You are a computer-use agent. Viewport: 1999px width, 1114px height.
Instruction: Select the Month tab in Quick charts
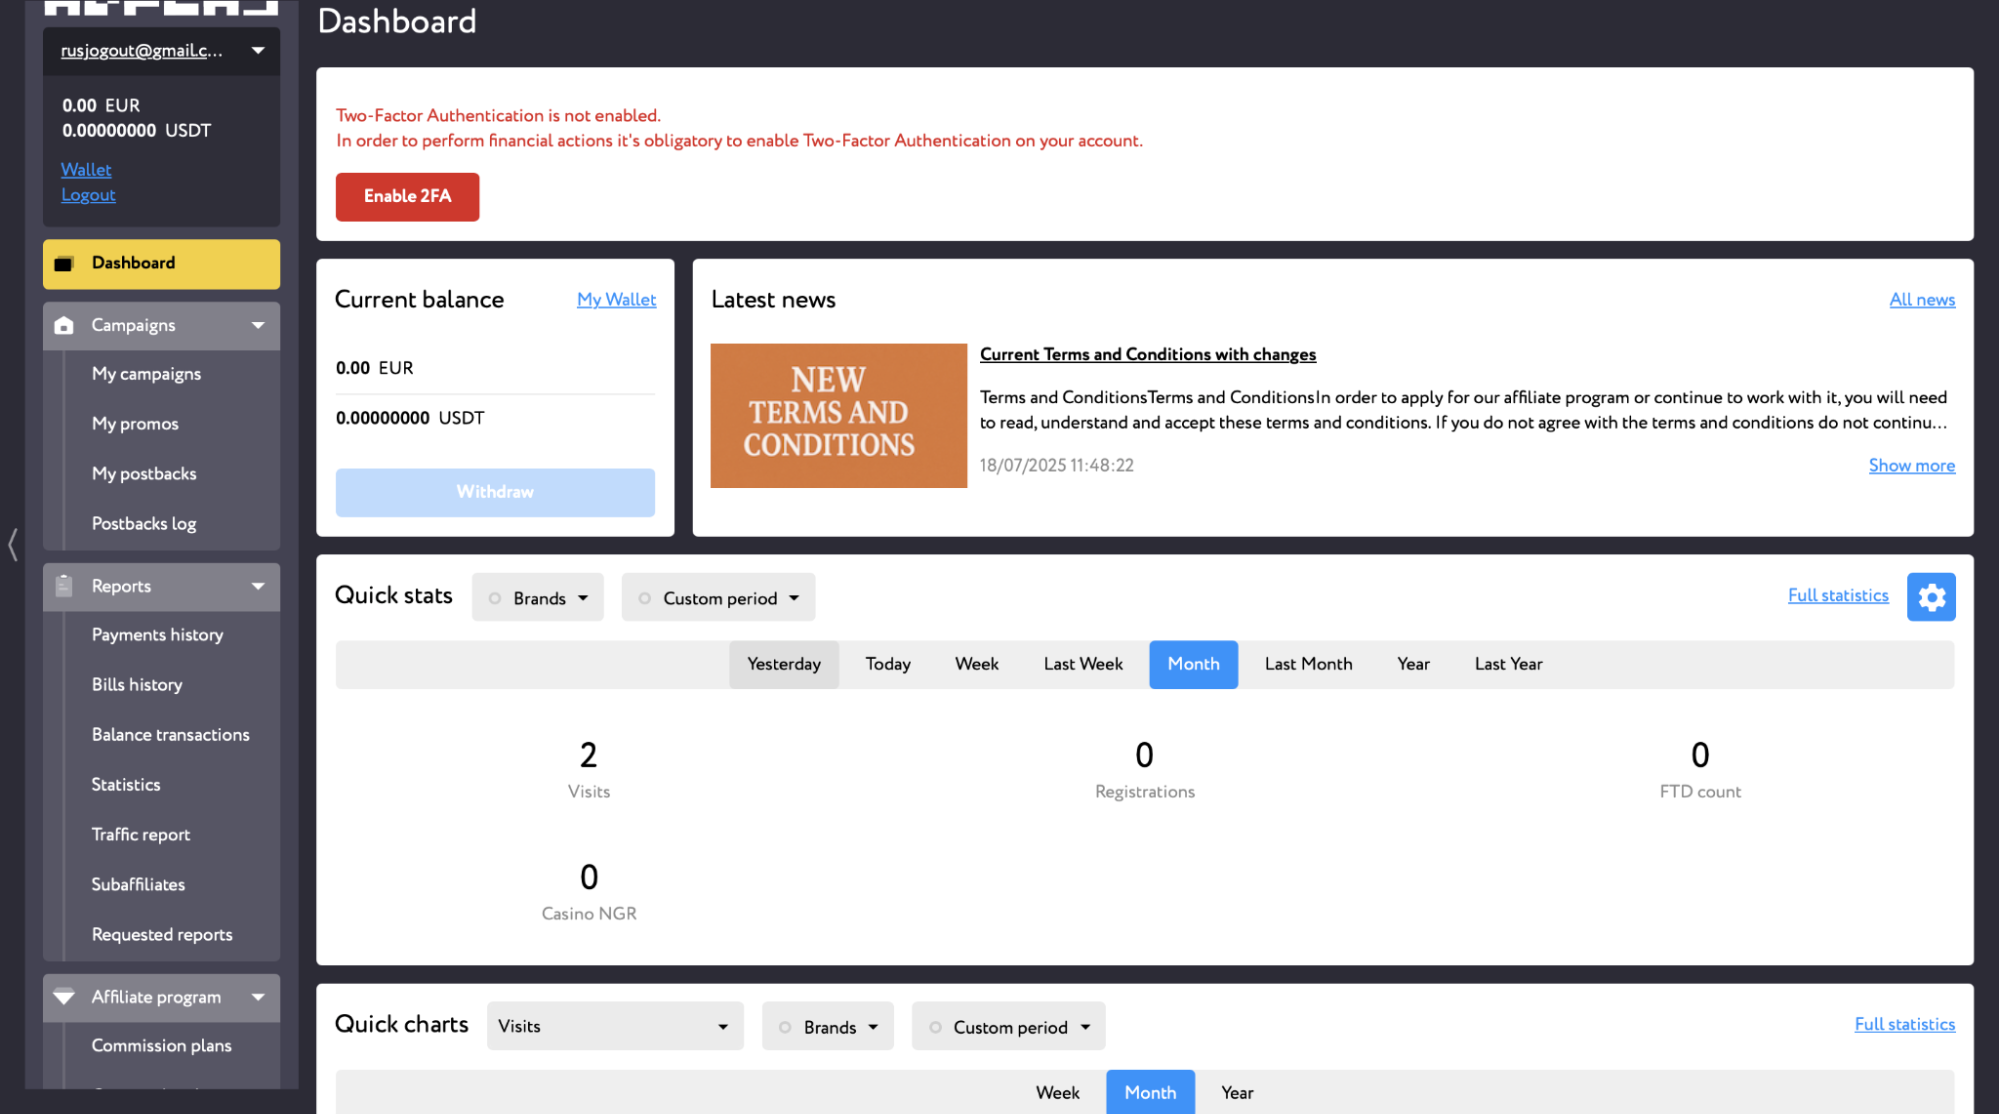coord(1150,1092)
